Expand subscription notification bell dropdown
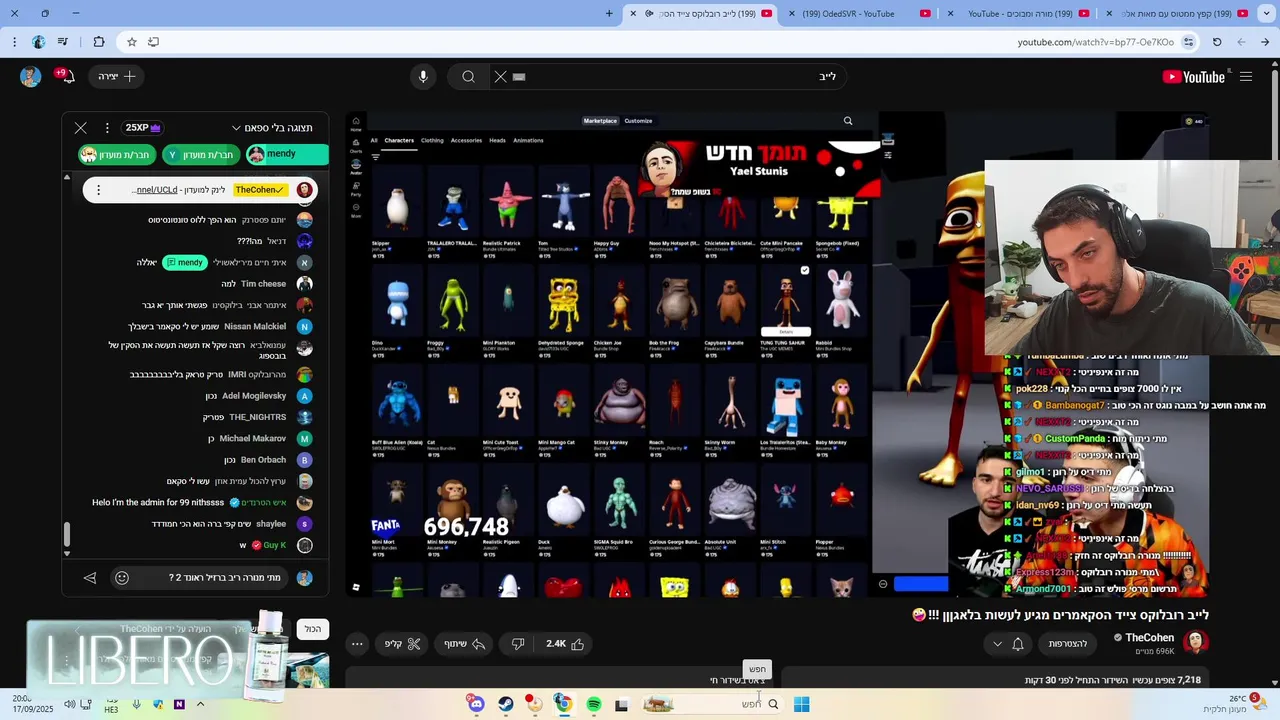The height and width of the screenshot is (720, 1280). [1007, 644]
